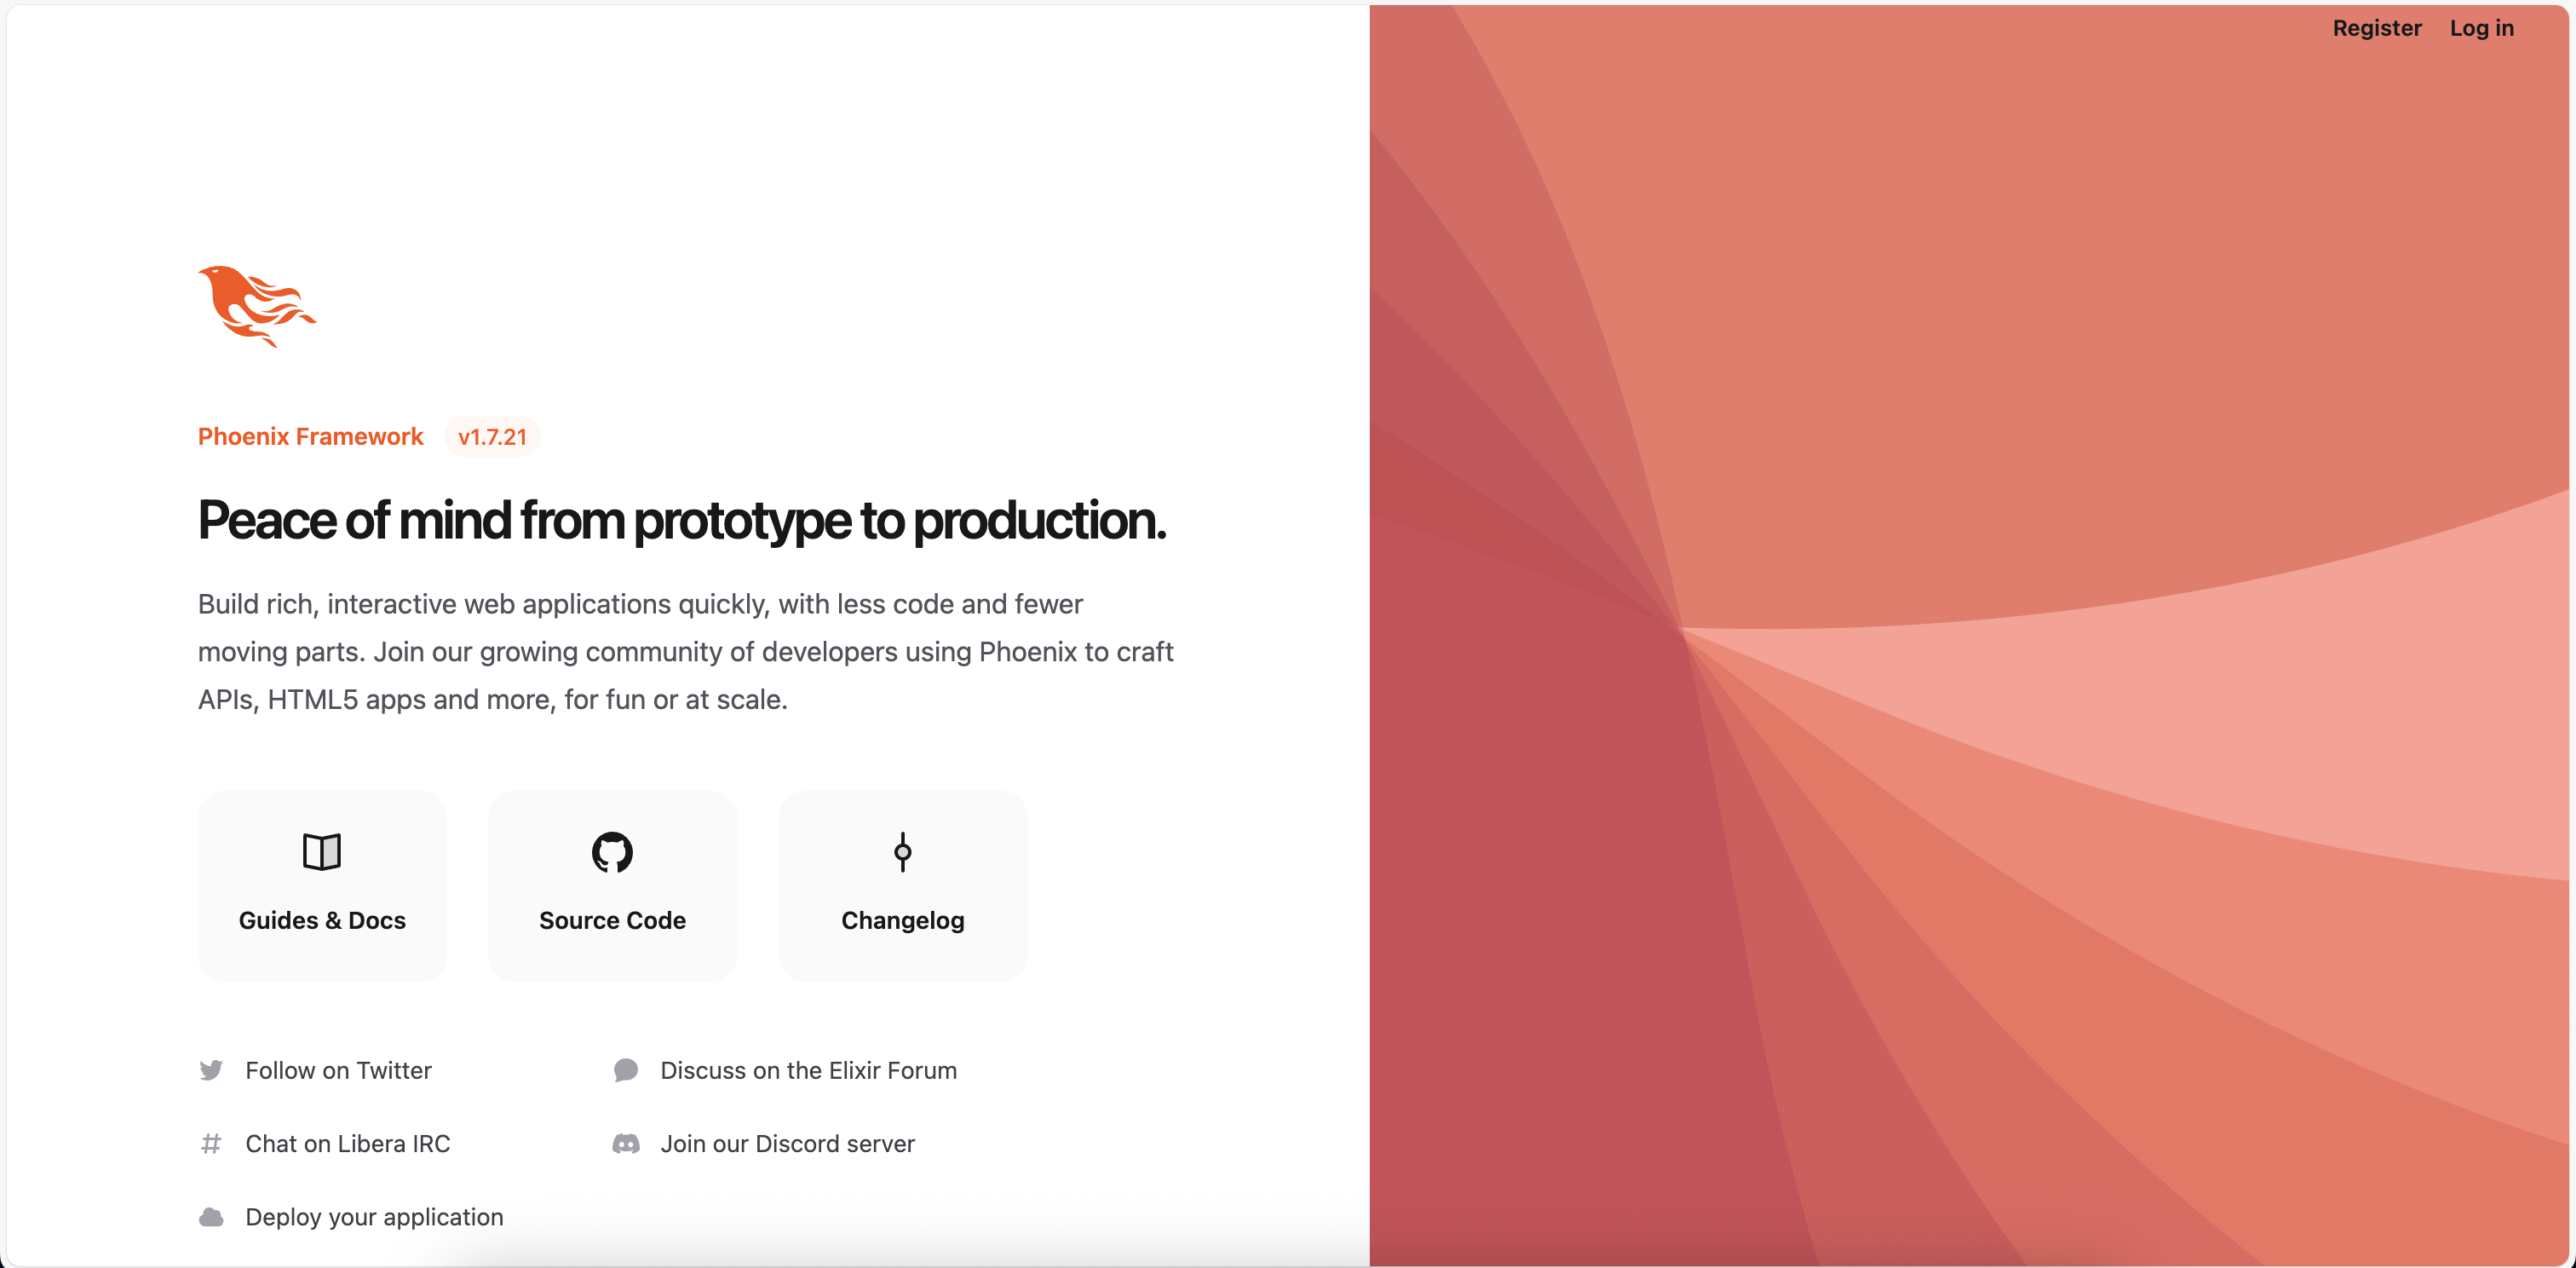Click the cloud deploy icon

point(211,1217)
